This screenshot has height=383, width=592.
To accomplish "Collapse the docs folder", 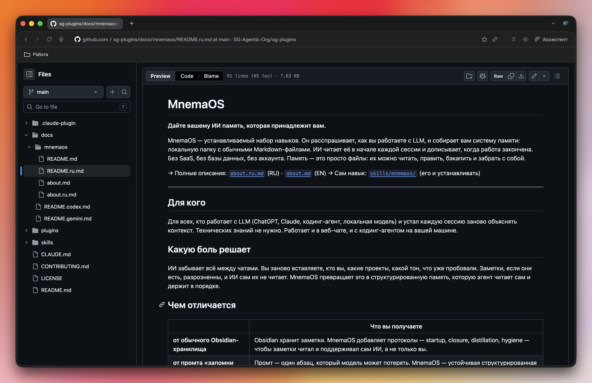I will click(26, 135).
